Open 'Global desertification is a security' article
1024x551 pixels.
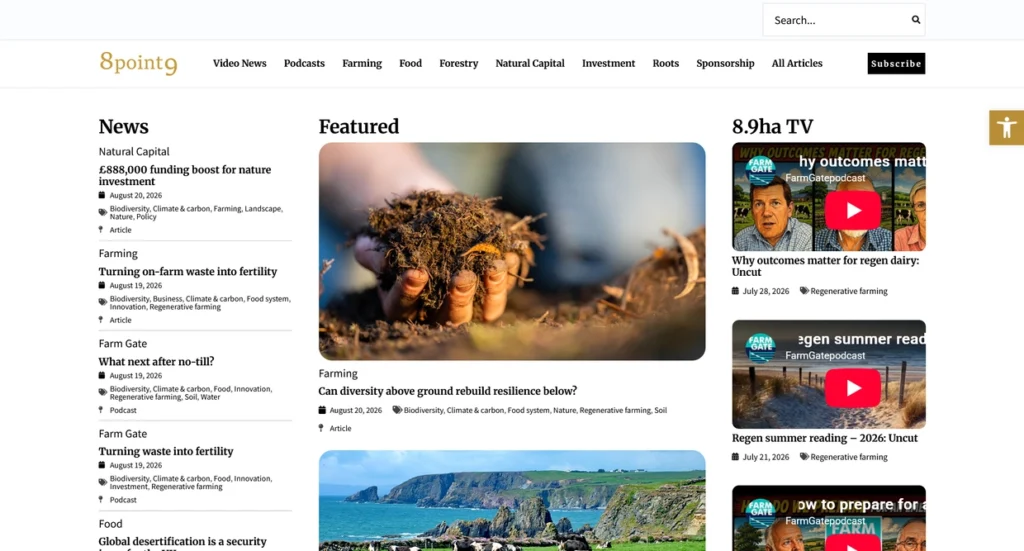[x=183, y=542]
